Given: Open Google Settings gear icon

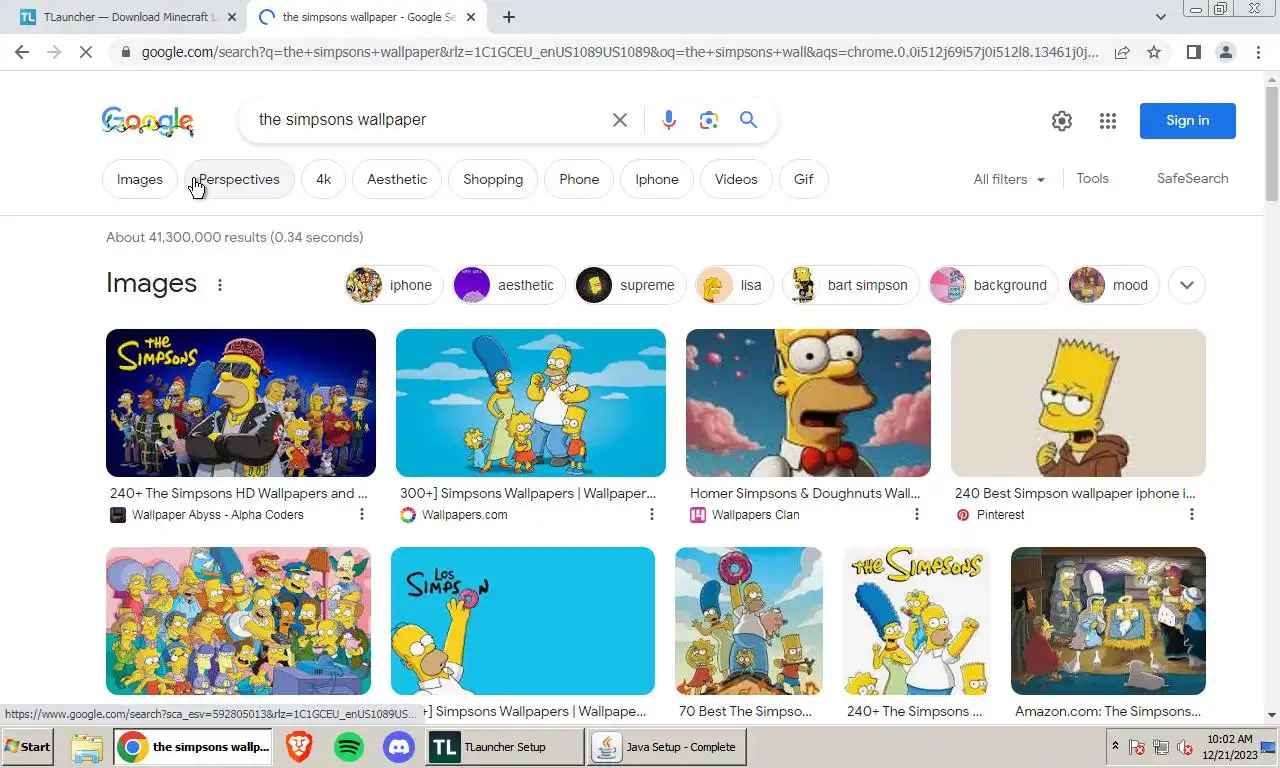Looking at the screenshot, I should click(x=1062, y=121).
